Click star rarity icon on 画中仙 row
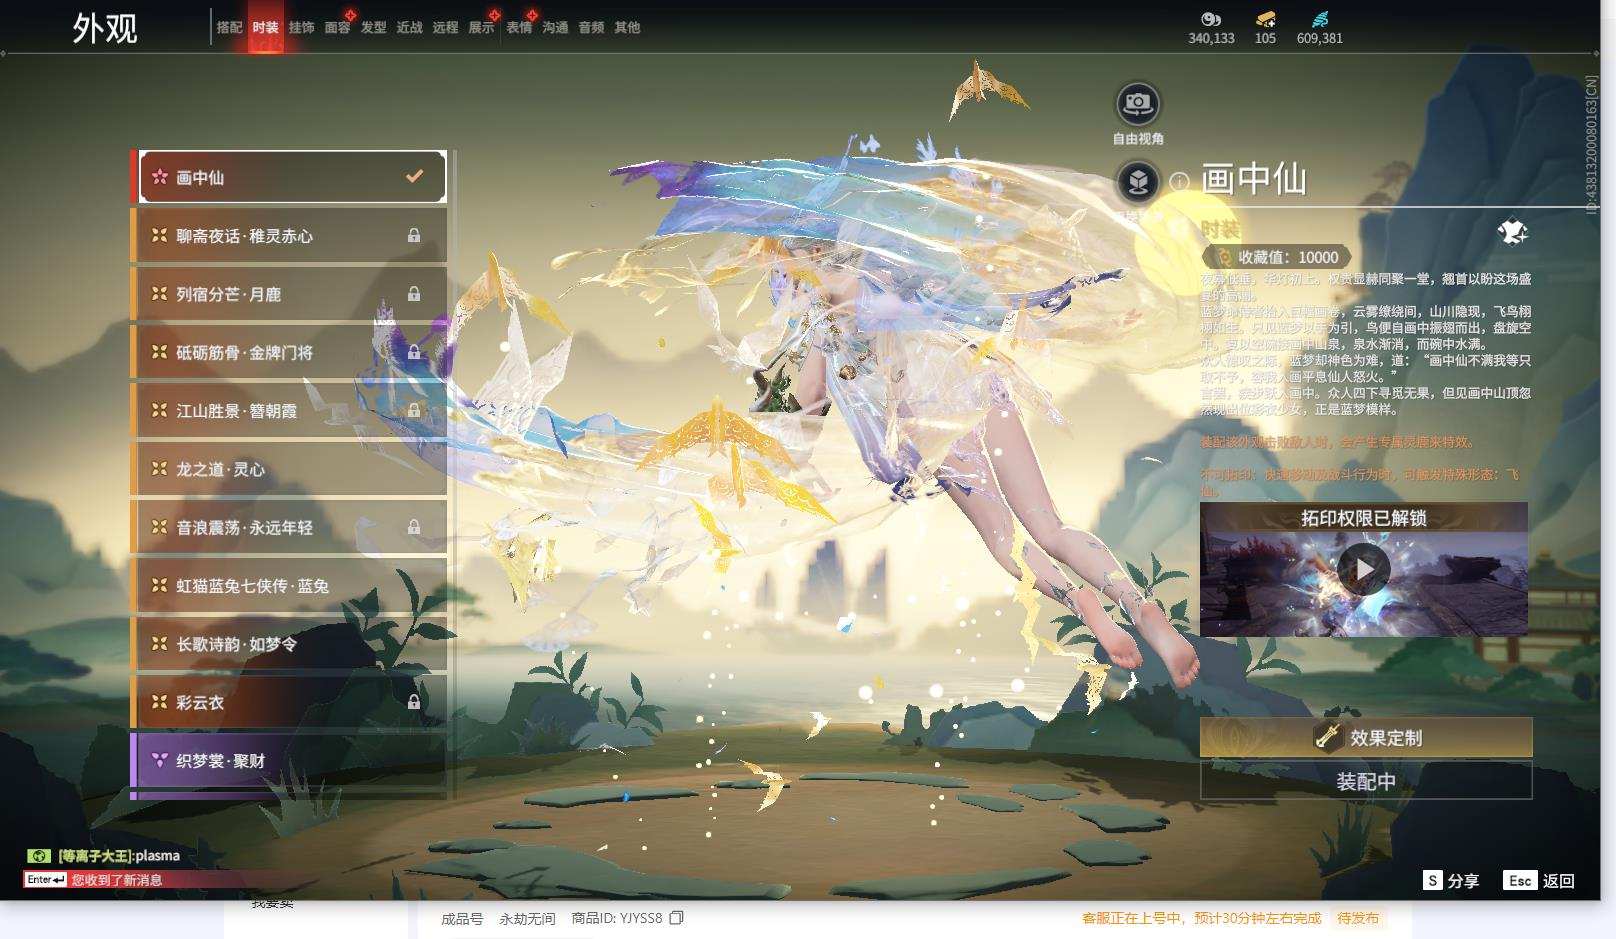 coord(160,177)
